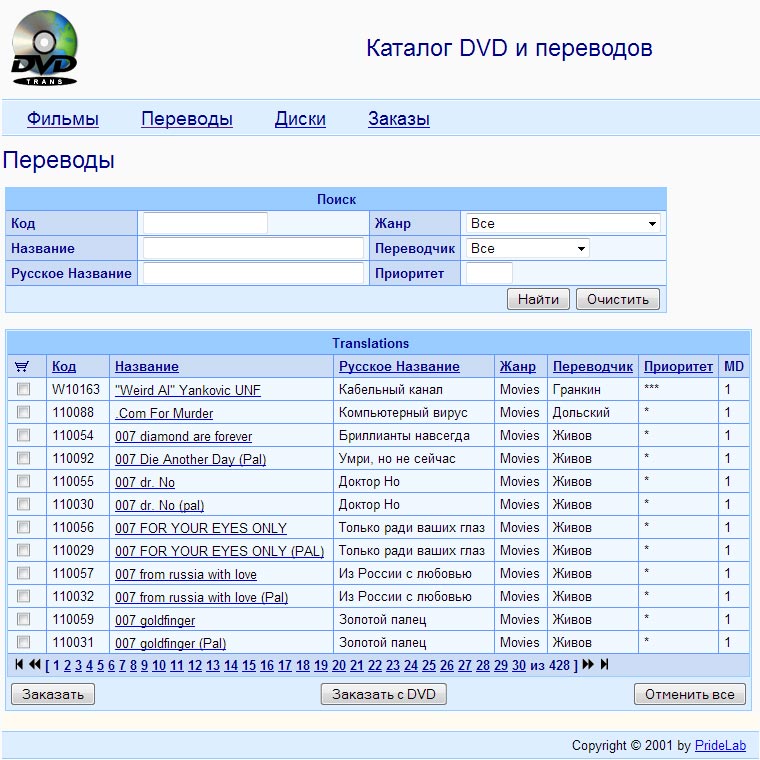Tick the checkbox for 110029 row

pyautogui.click(x=23, y=550)
